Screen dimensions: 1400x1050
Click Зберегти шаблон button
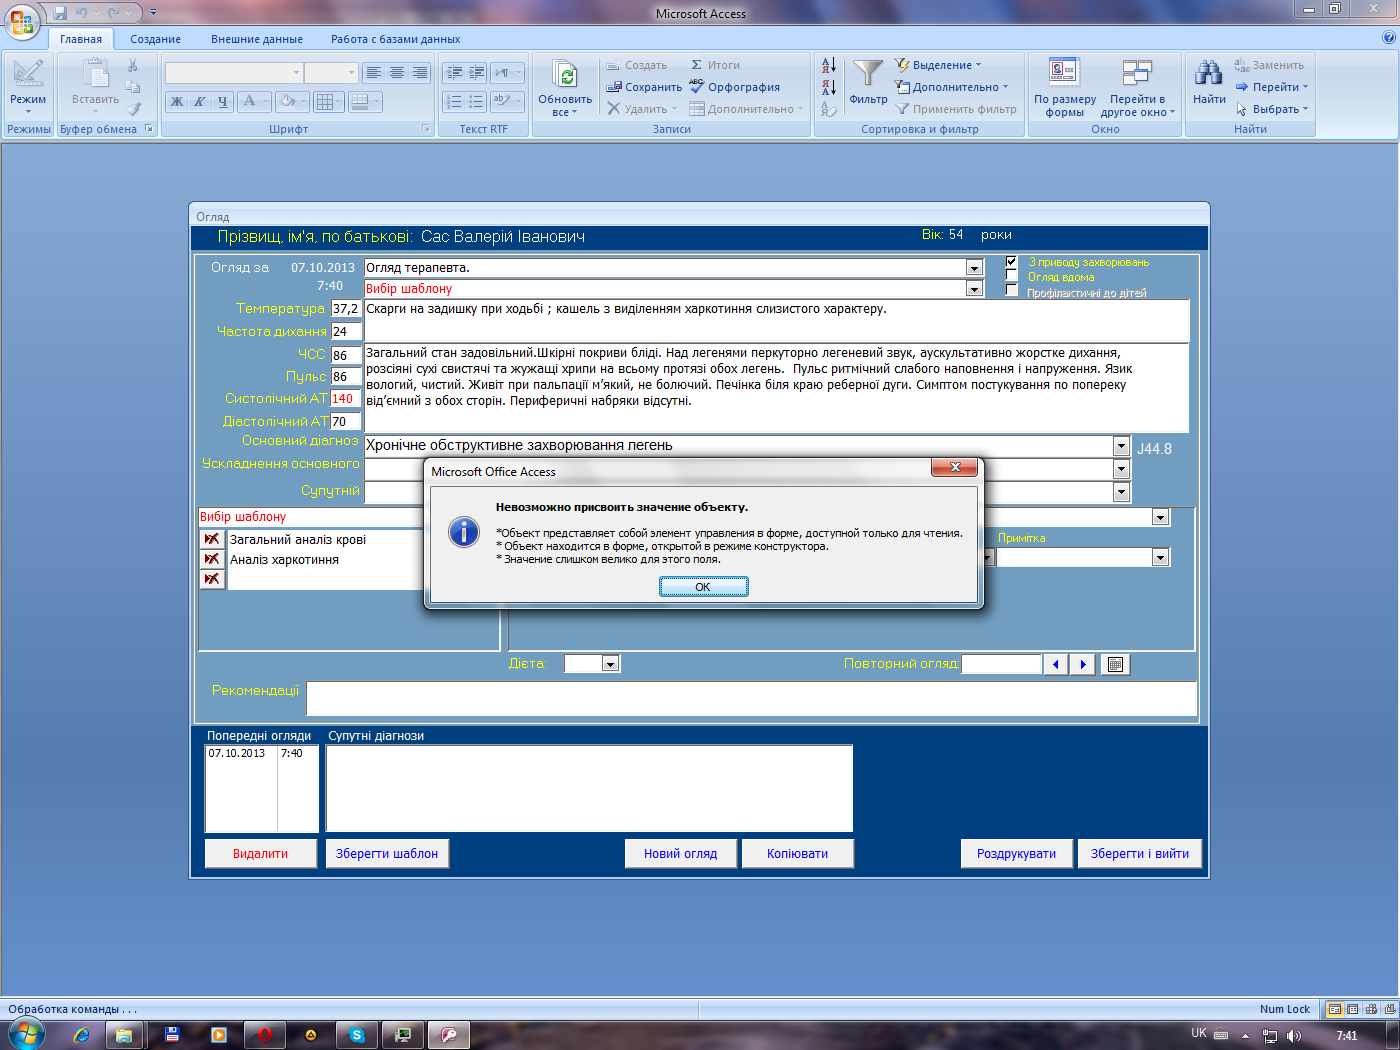387,853
